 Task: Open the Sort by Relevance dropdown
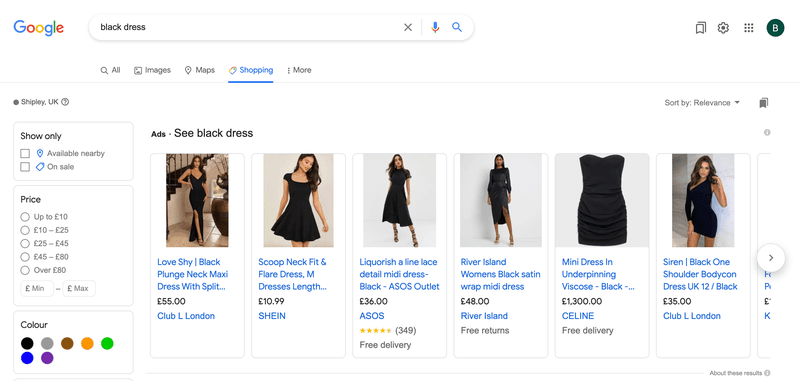[702, 103]
